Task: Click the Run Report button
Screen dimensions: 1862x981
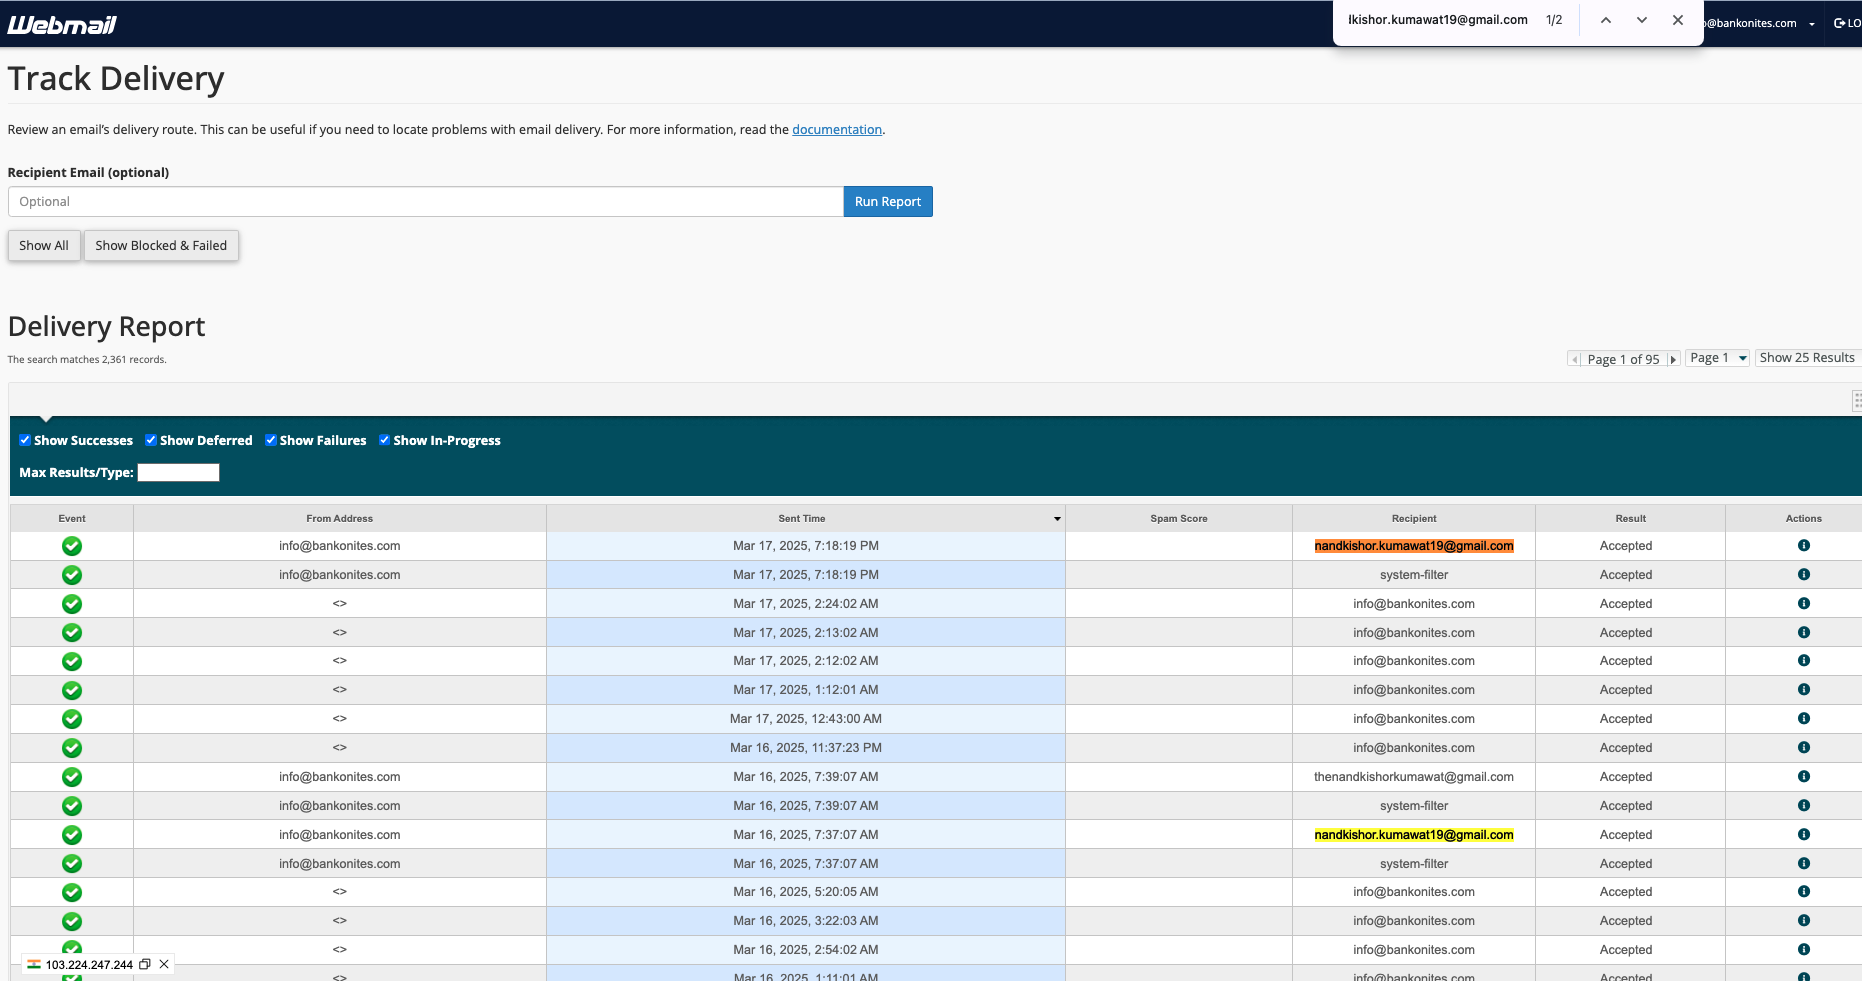Action: coord(887,202)
